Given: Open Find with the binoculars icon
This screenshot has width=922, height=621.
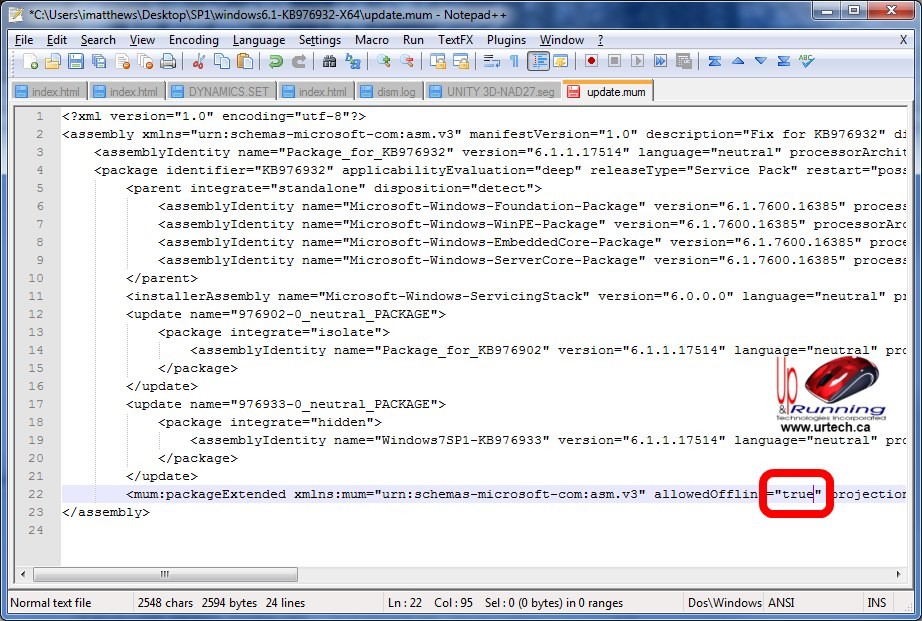Looking at the screenshot, I should click(x=329, y=62).
